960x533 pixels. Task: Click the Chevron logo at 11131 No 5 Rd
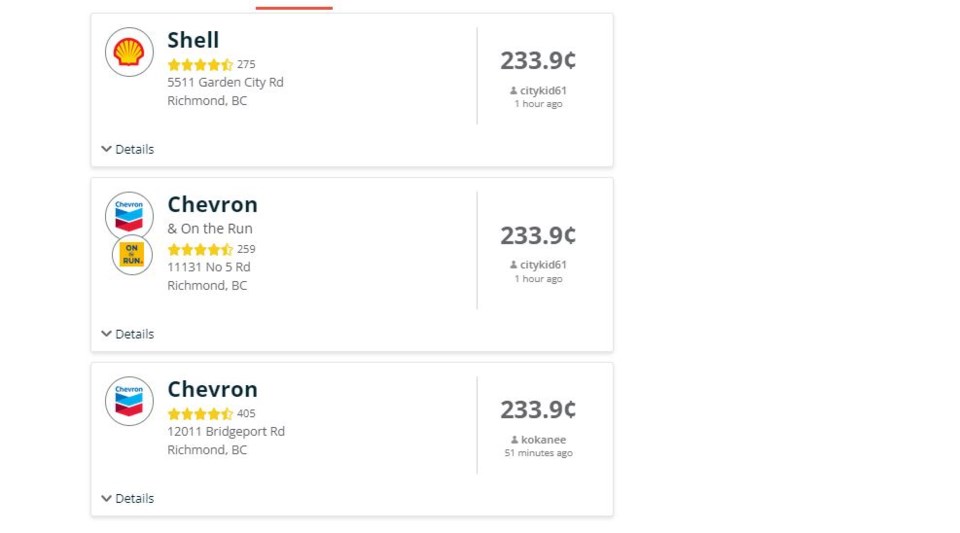pos(129,216)
